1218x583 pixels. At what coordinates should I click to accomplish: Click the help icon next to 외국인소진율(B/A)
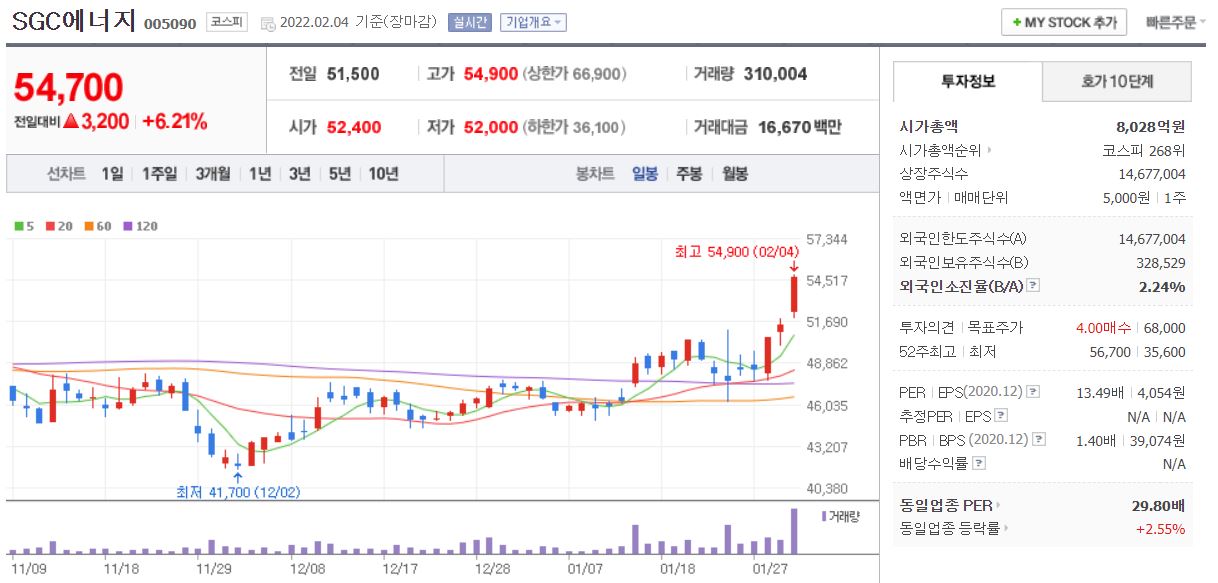(x=1032, y=286)
